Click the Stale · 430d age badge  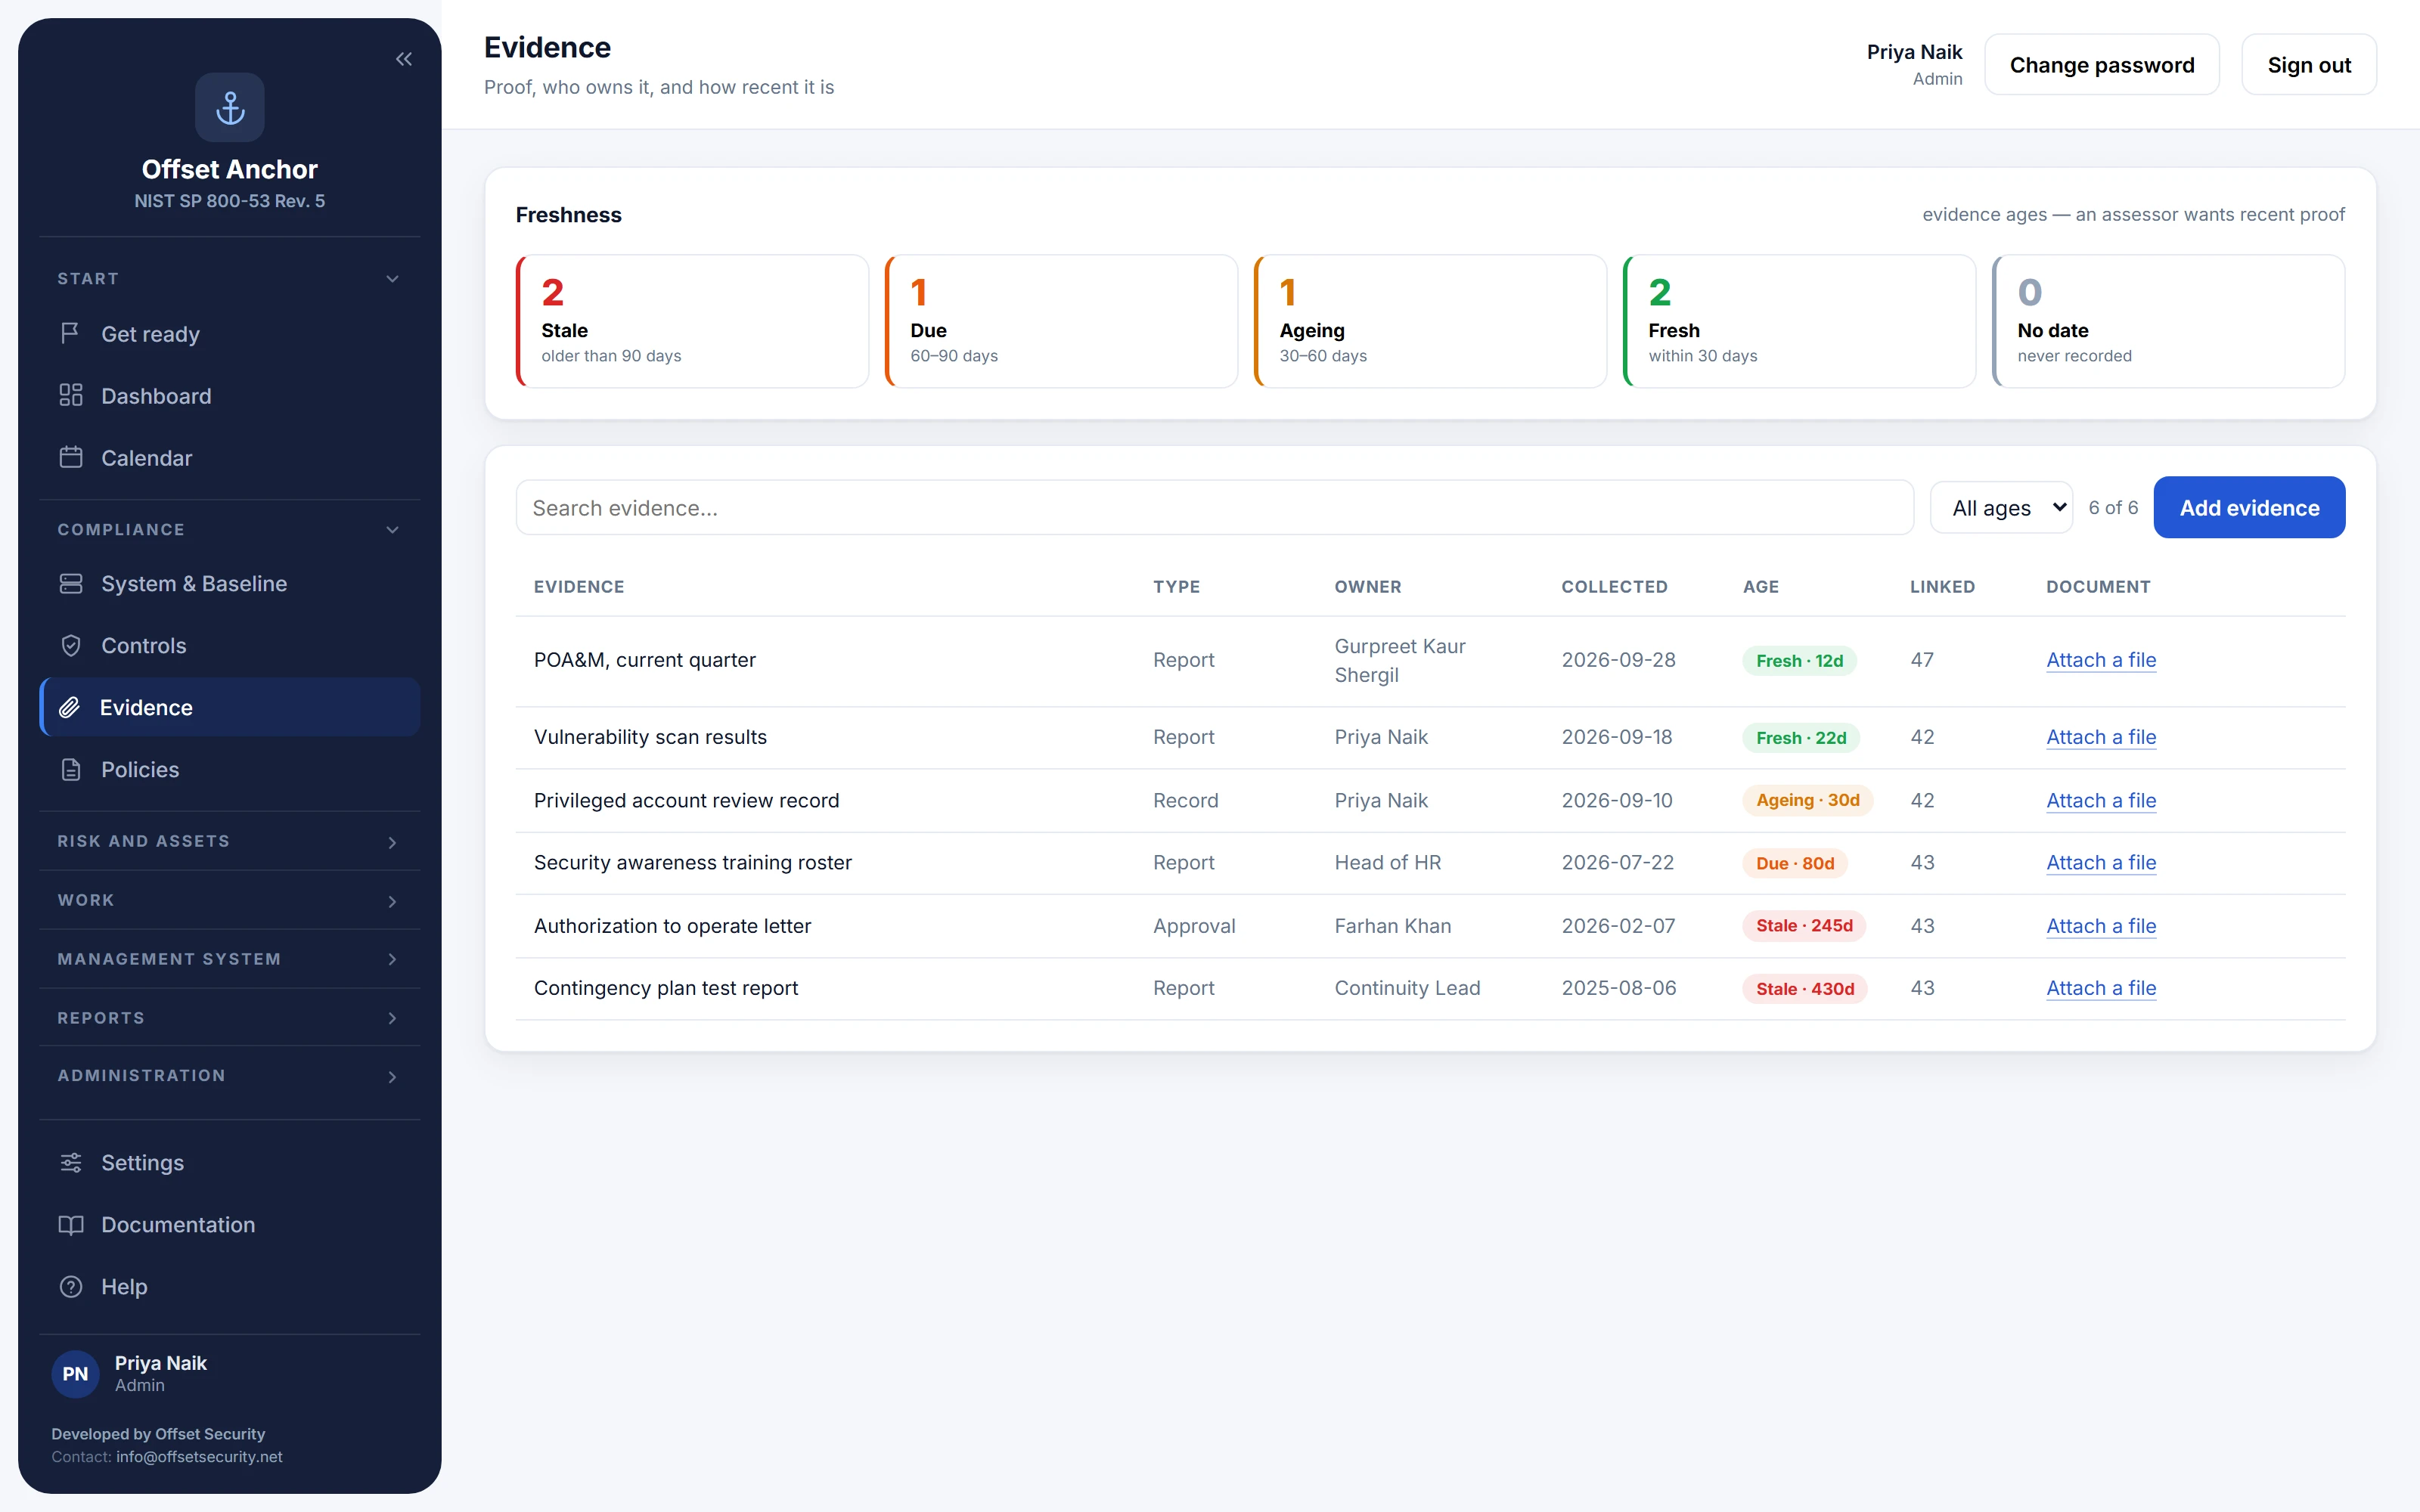pyautogui.click(x=1805, y=988)
